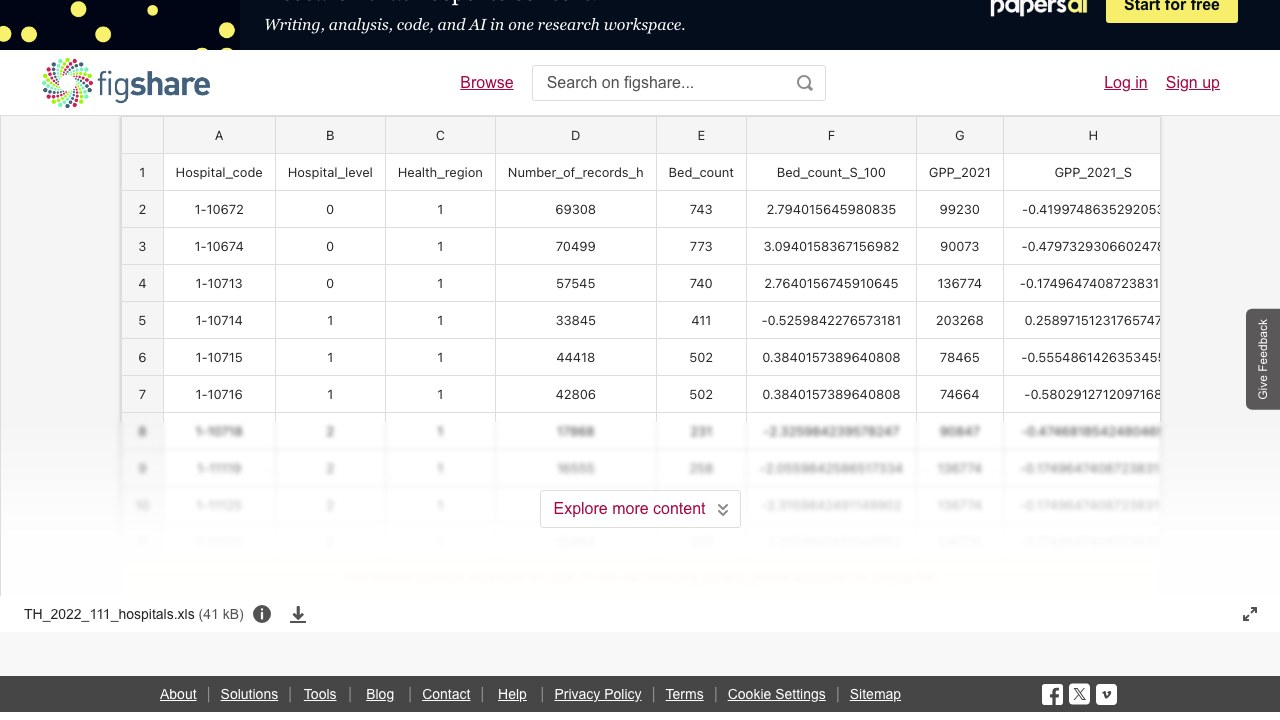Screen dimensions: 1280x720
Task: Click the Hospital_code header cell
Action: (219, 172)
